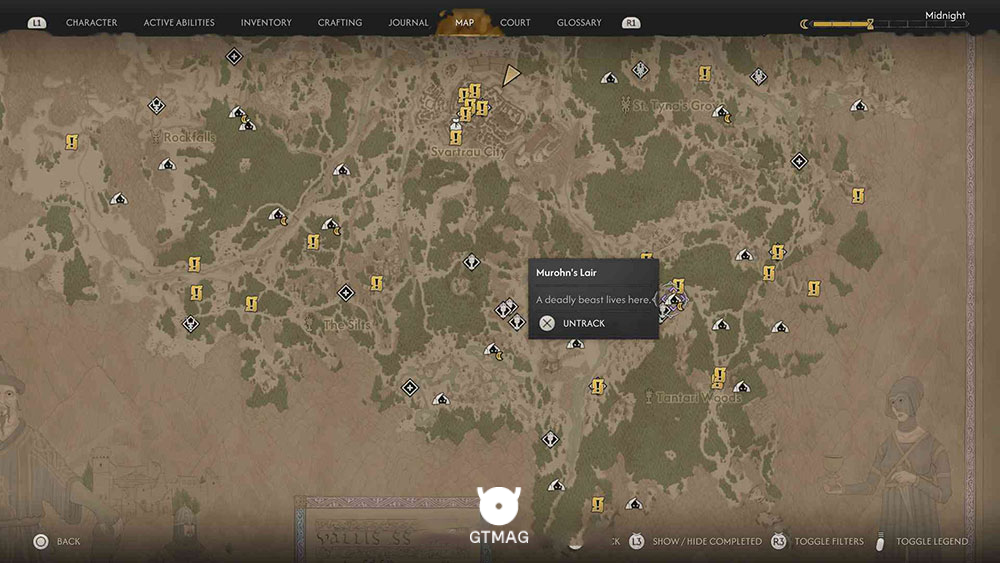1000x563 pixels.
Task: Select the top-left diamond marker above the western forest
Action: pyautogui.click(x=234, y=57)
